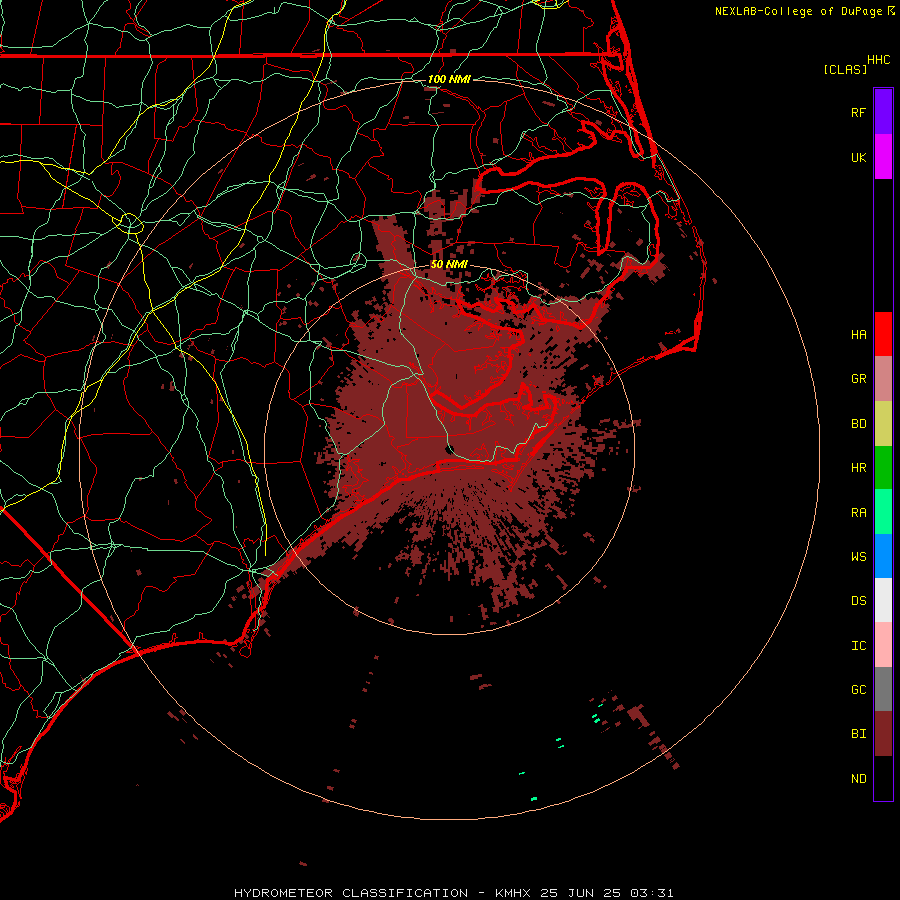The width and height of the screenshot is (900, 900).
Task: Click the UK magenta legend swatch
Action: pyautogui.click(x=883, y=157)
